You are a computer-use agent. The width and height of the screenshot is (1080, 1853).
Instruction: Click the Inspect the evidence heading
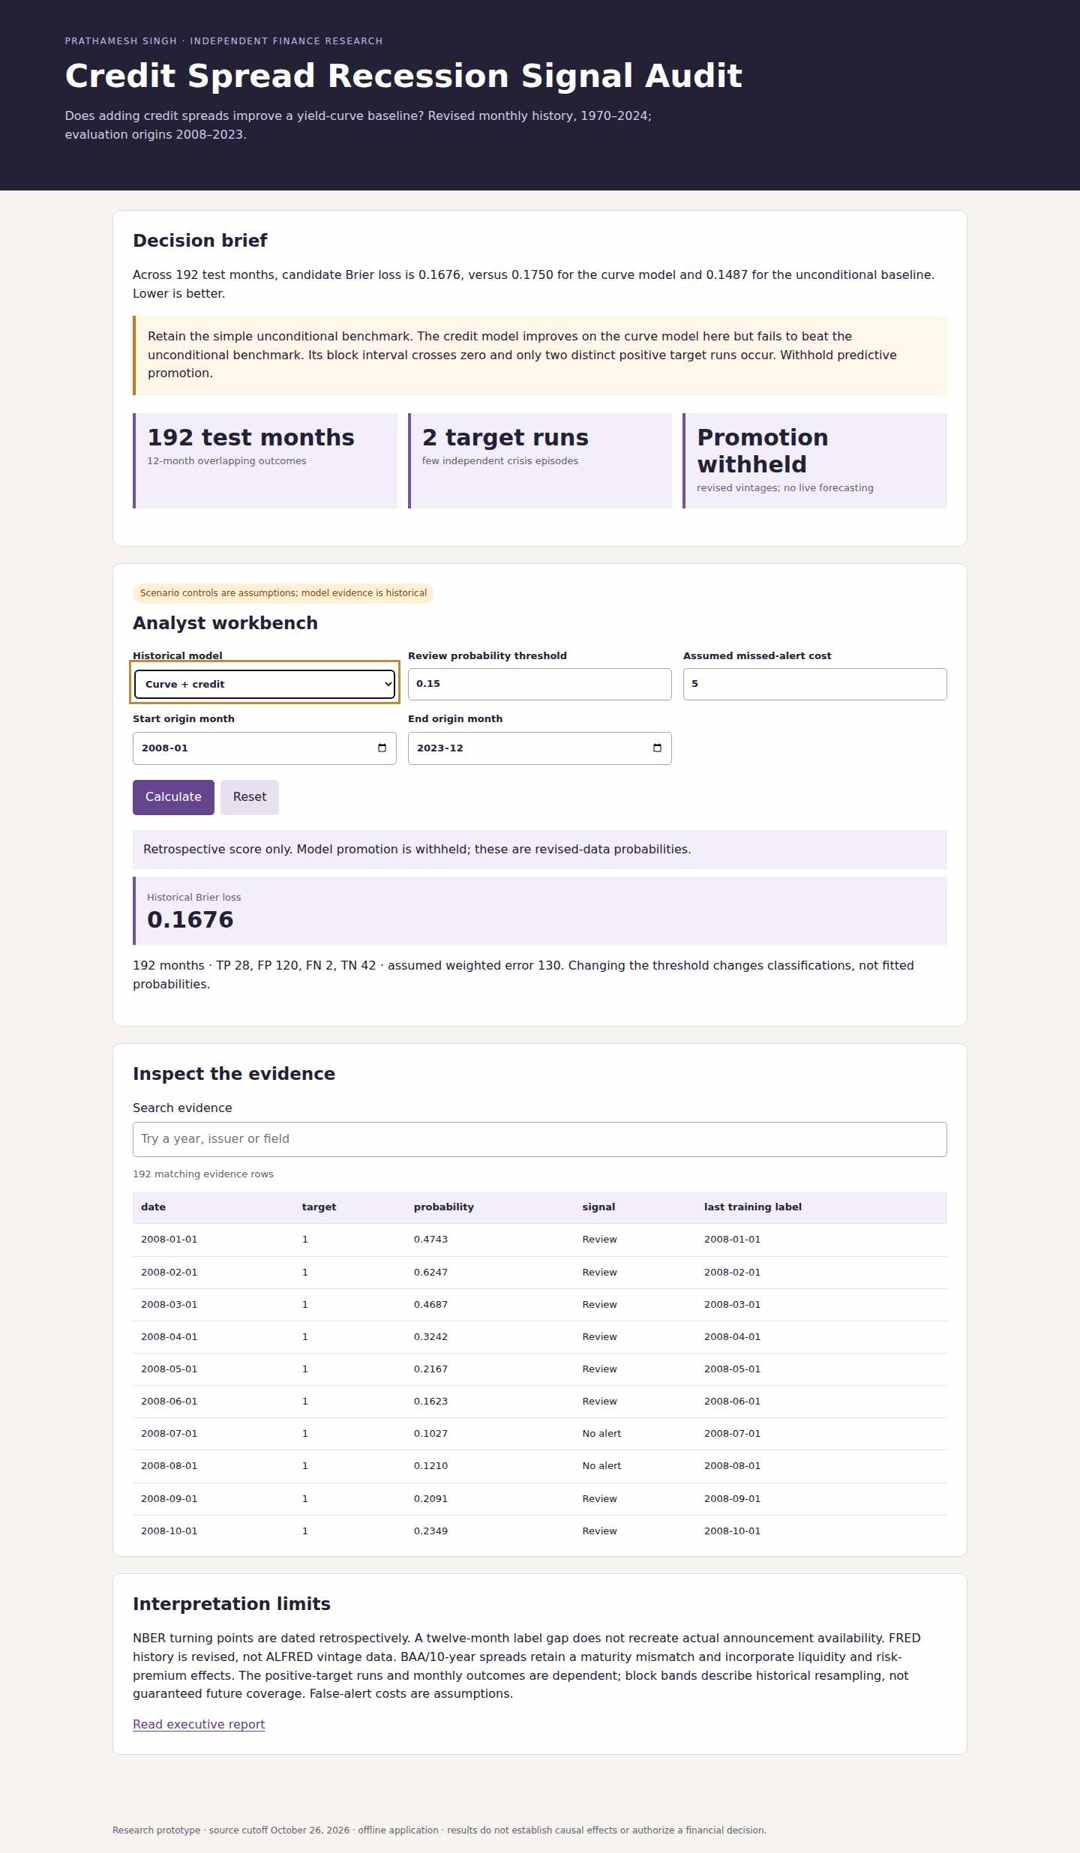click(x=234, y=1073)
